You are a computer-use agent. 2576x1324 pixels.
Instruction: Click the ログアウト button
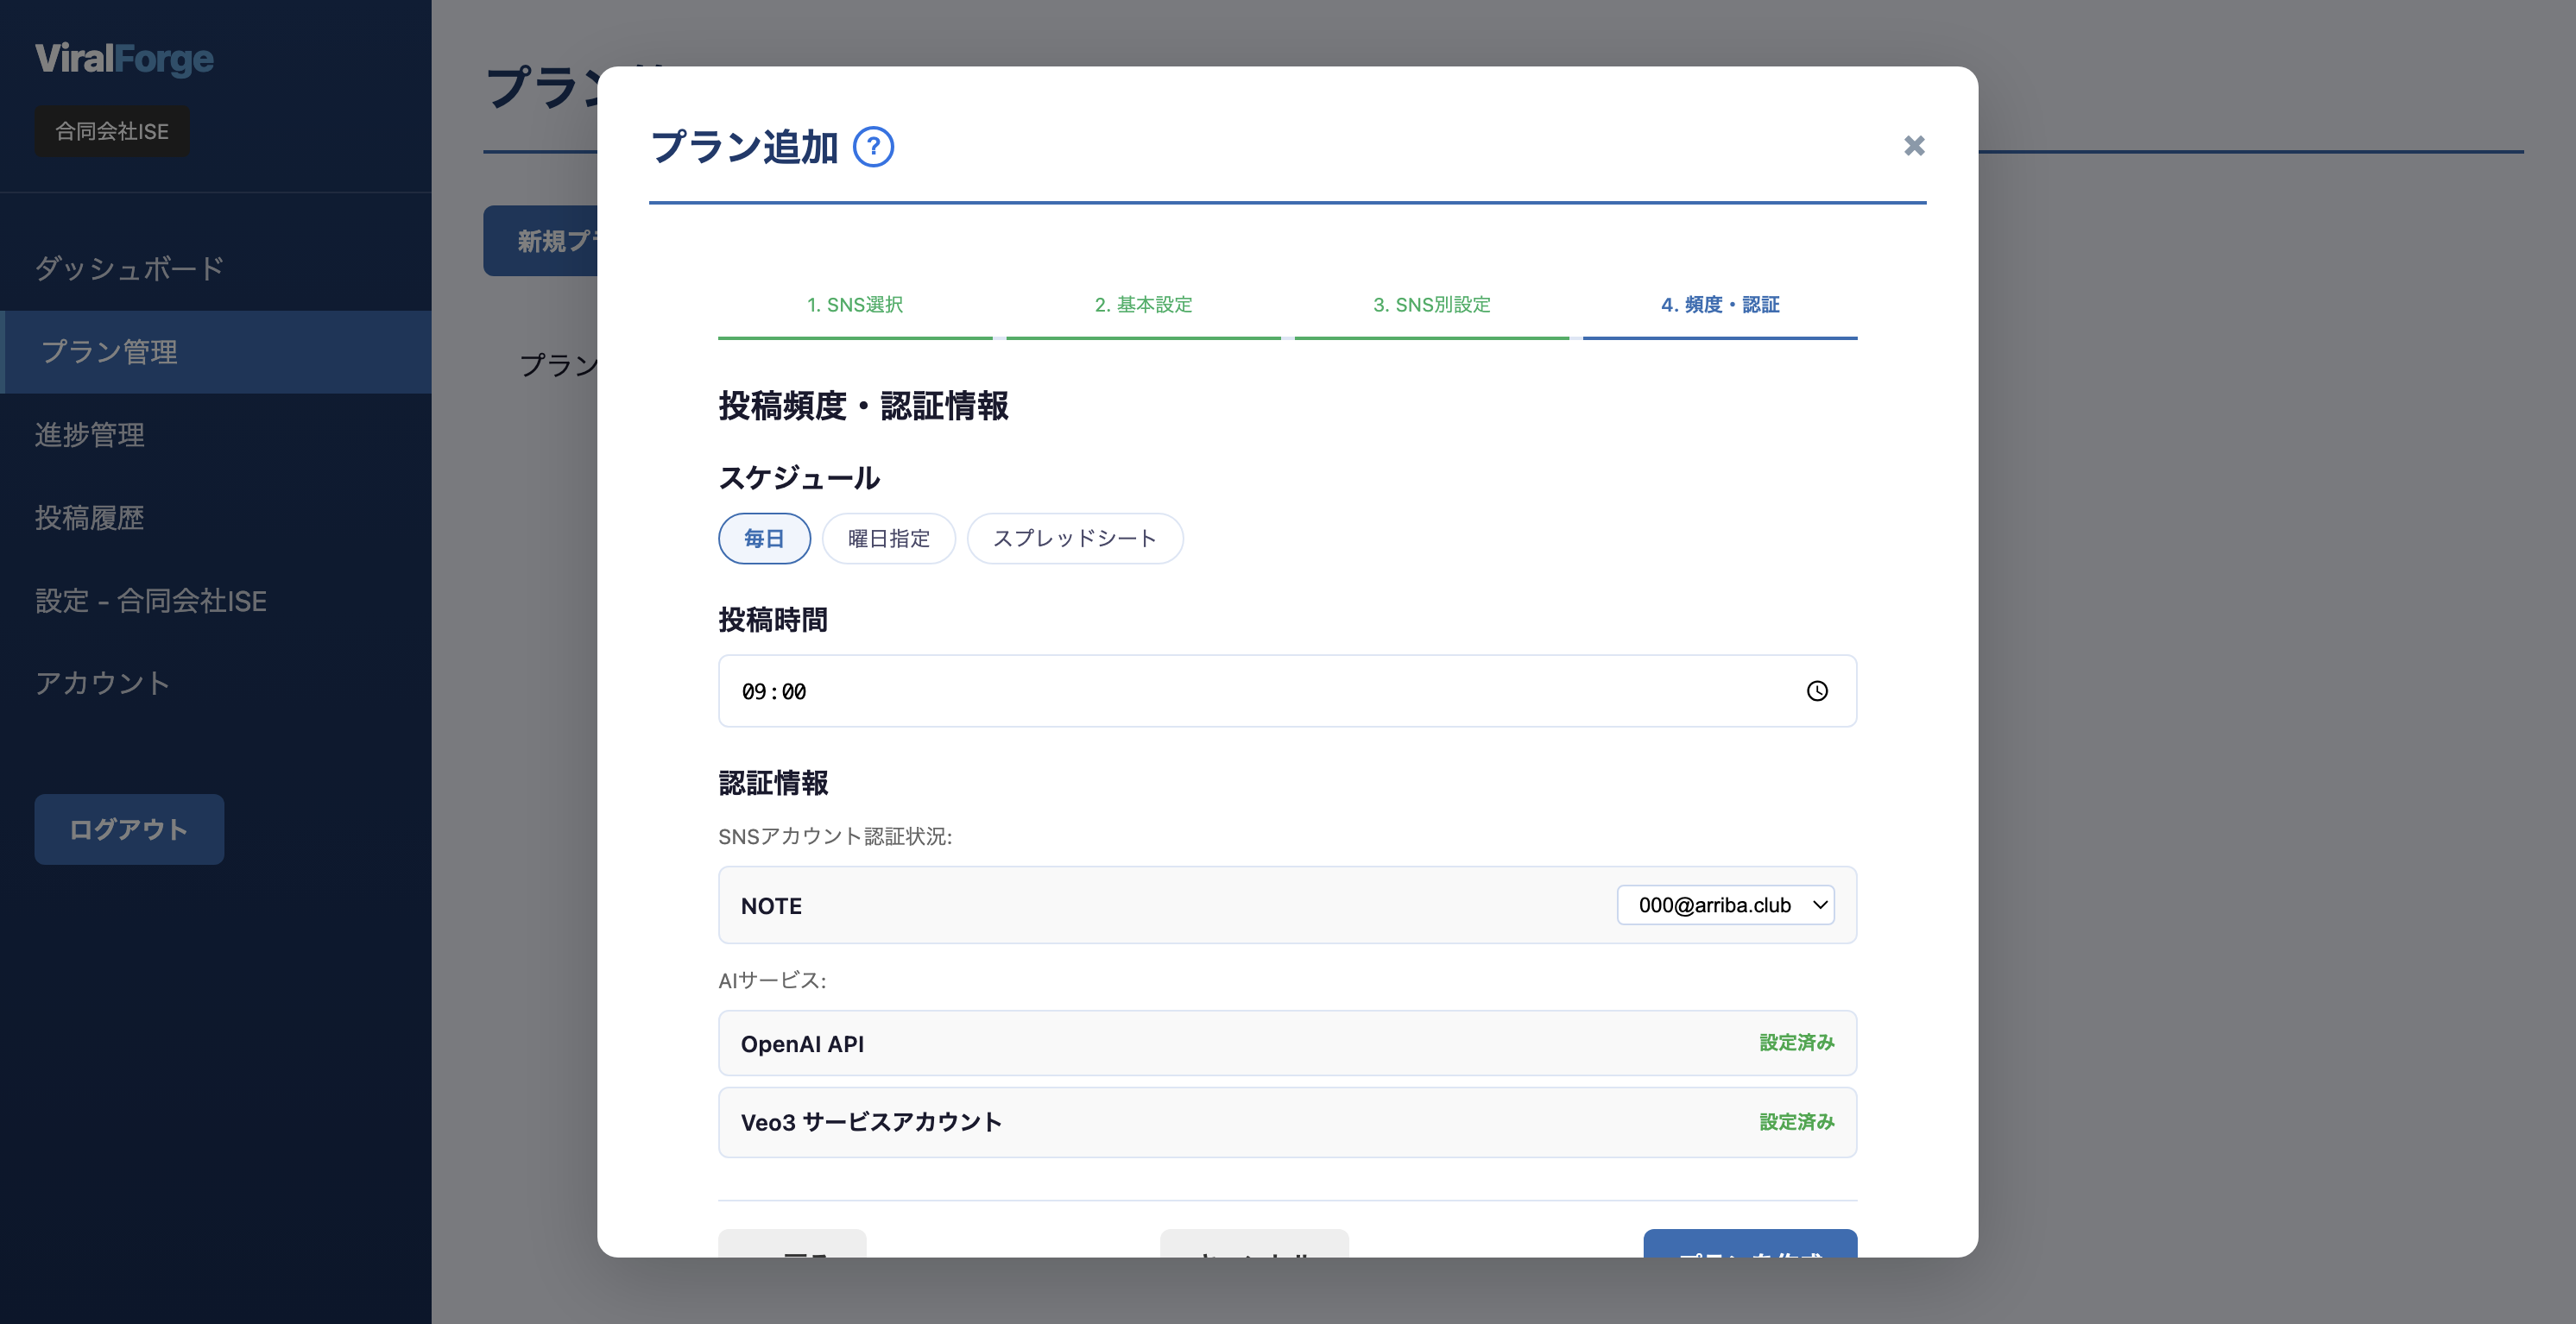coord(128,829)
